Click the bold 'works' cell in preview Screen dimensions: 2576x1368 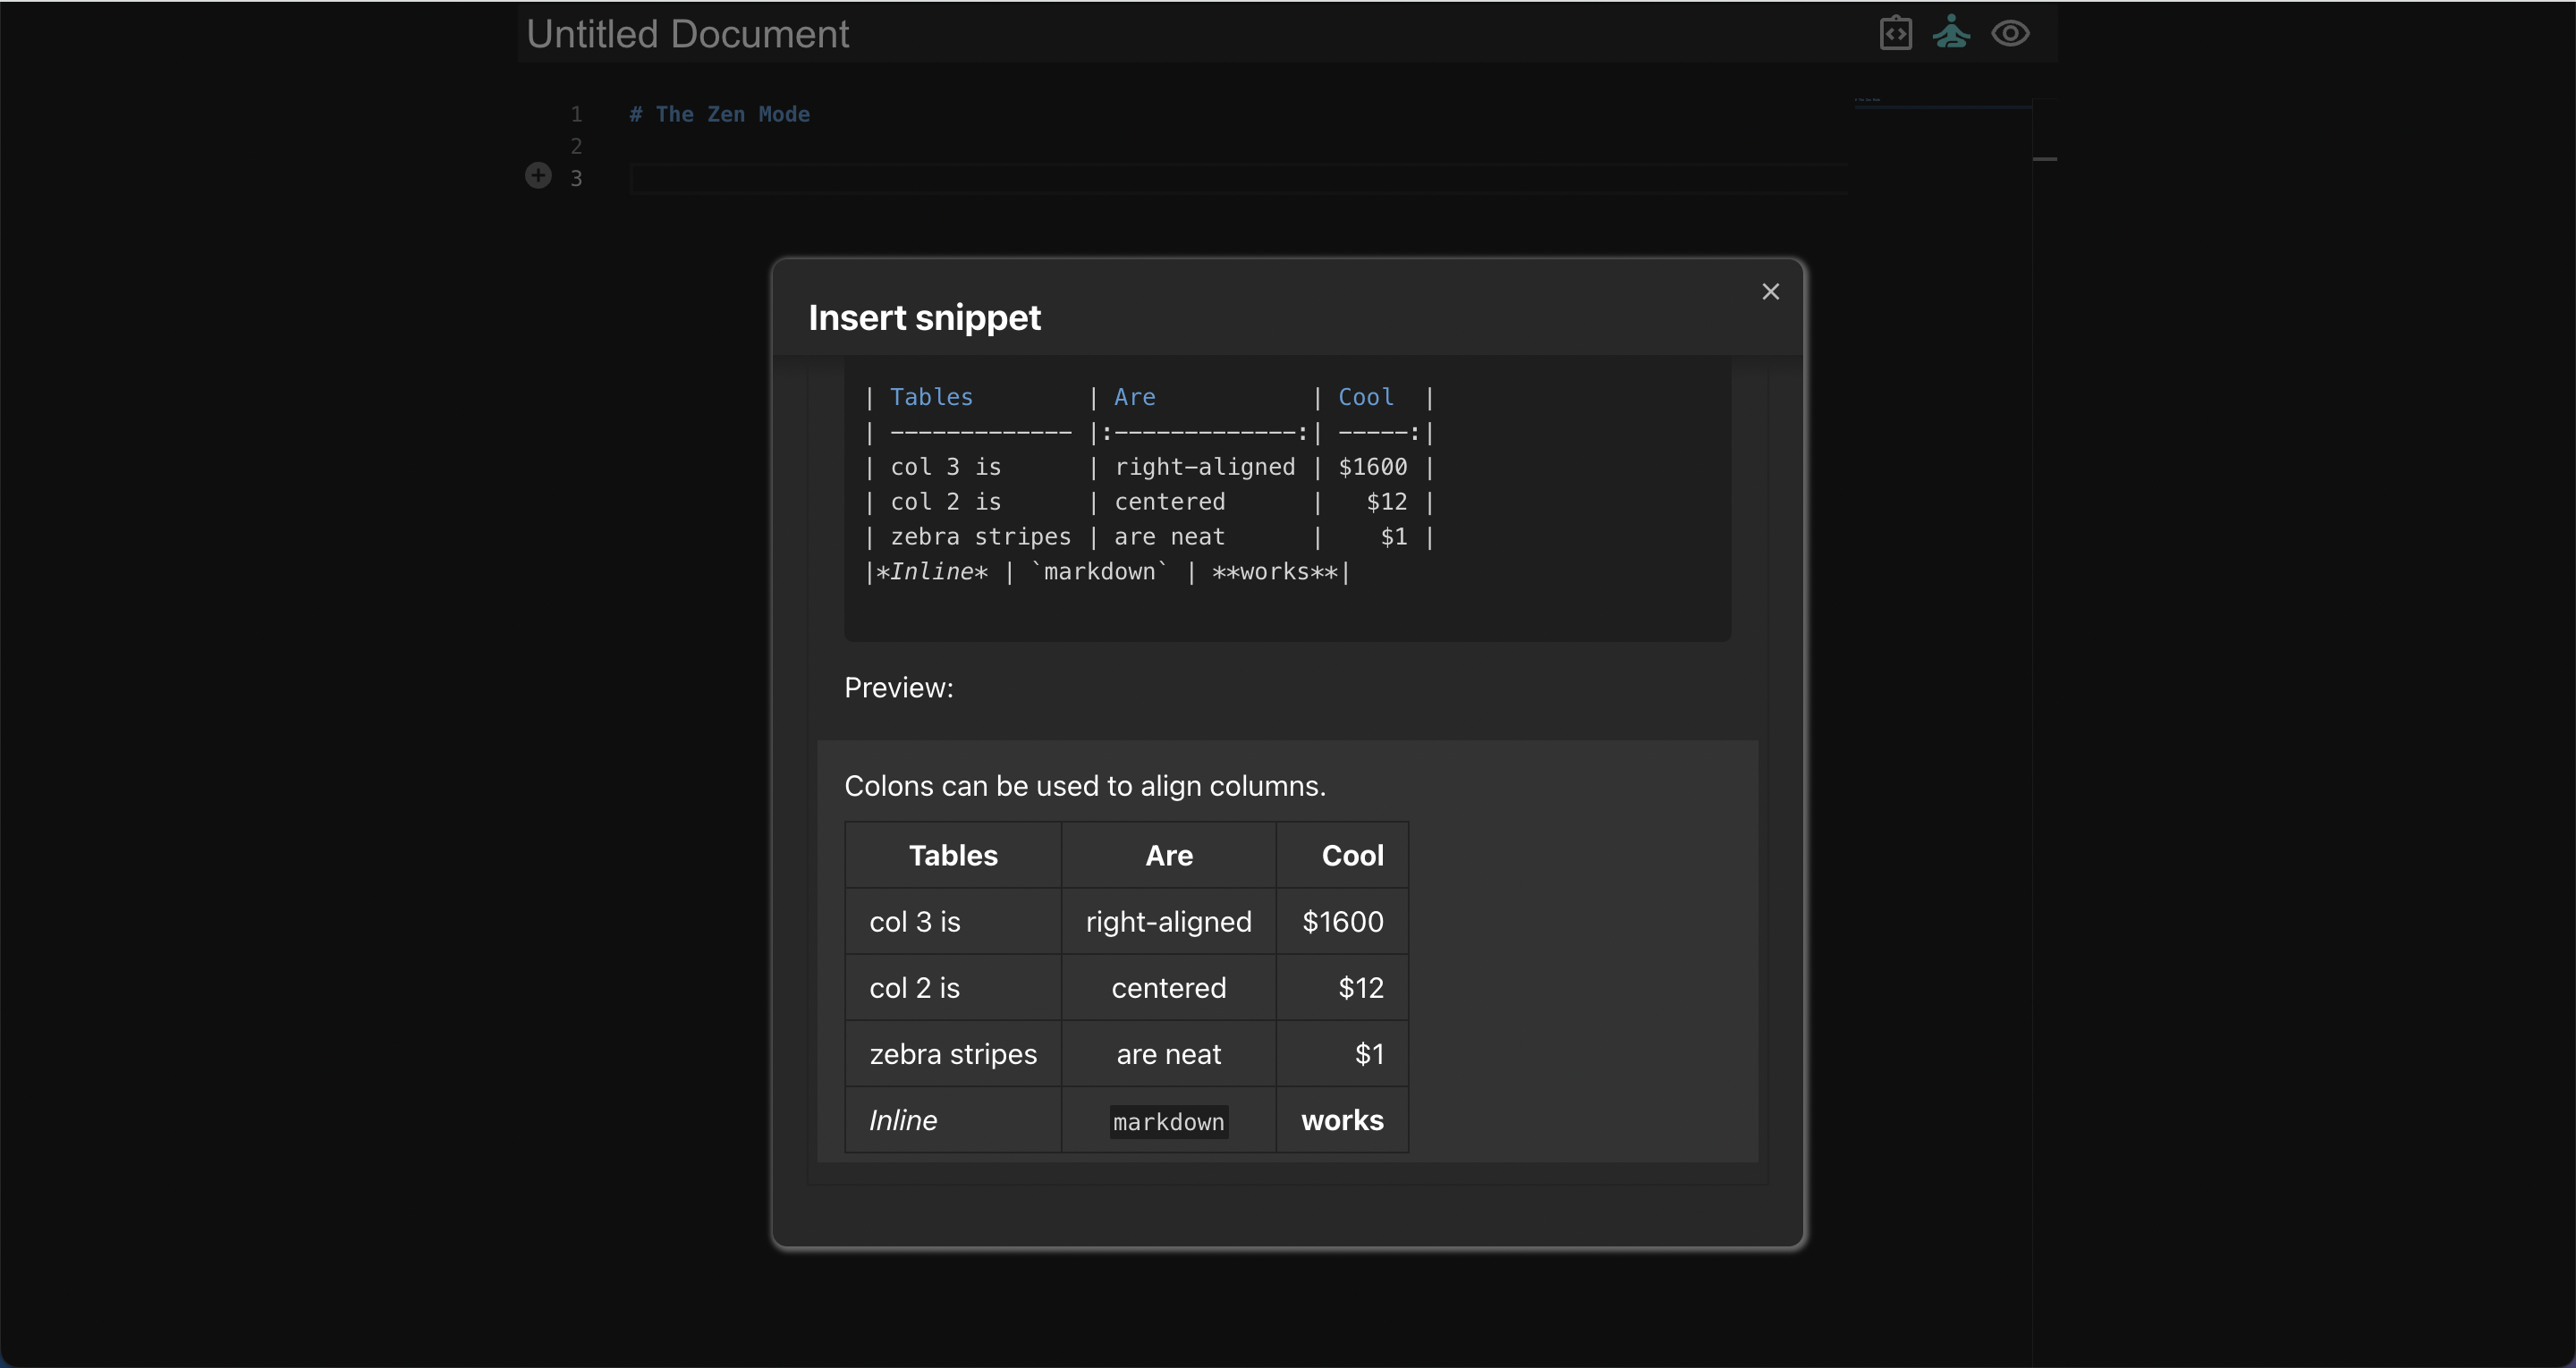coord(1342,1121)
